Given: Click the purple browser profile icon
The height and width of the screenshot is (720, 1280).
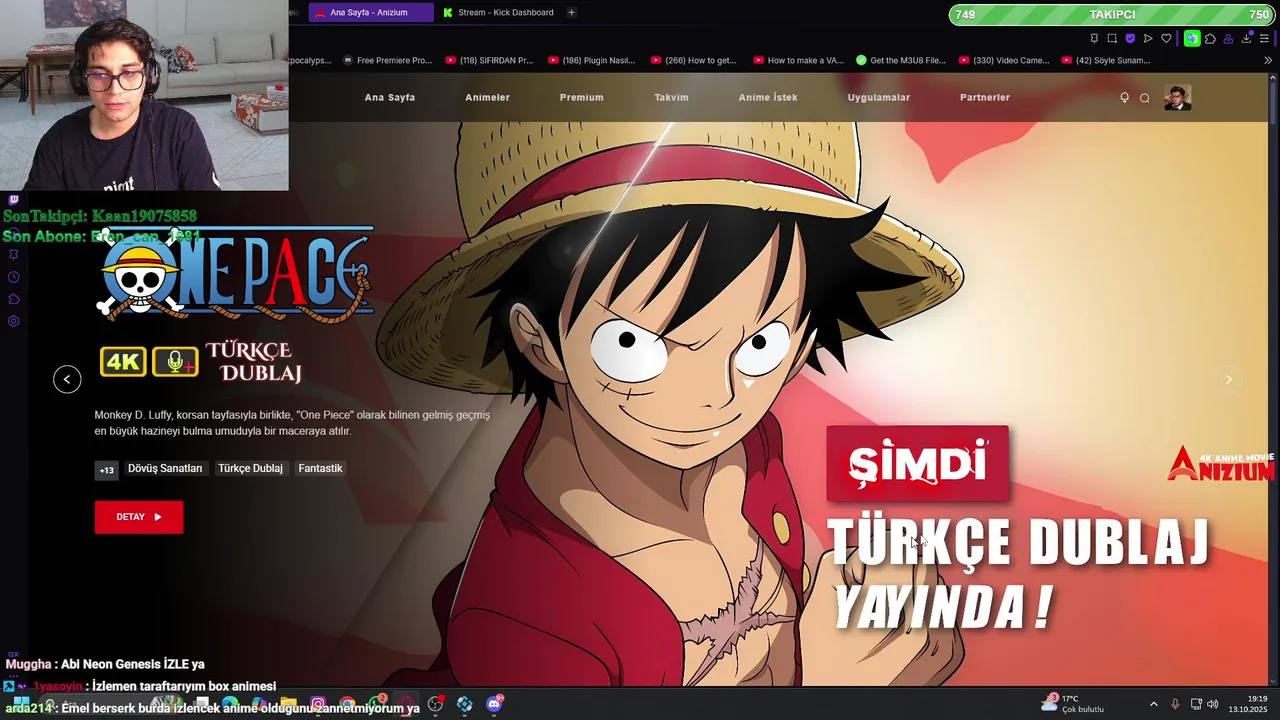Looking at the screenshot, I should click(x=1228, y=39).
